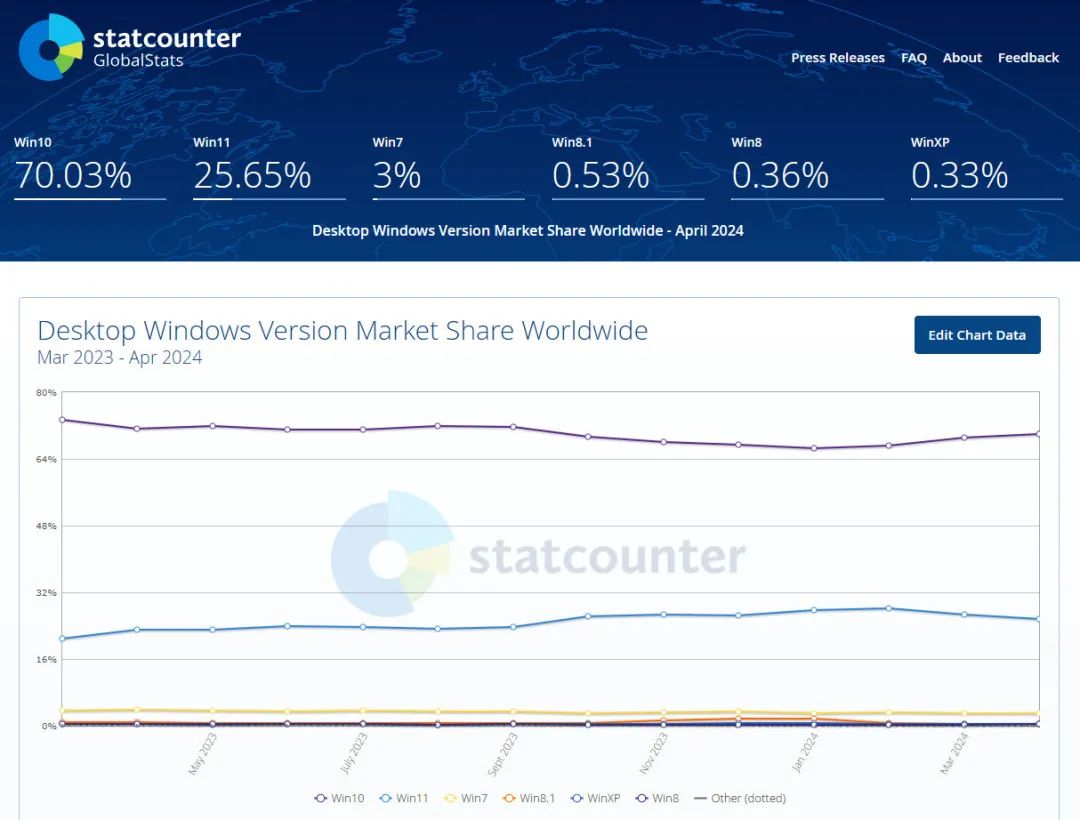This screenshot has width=1080, height=820.
Task: Click the StatCounter GlobalStats logo
Action: click(x=130, y=44)
